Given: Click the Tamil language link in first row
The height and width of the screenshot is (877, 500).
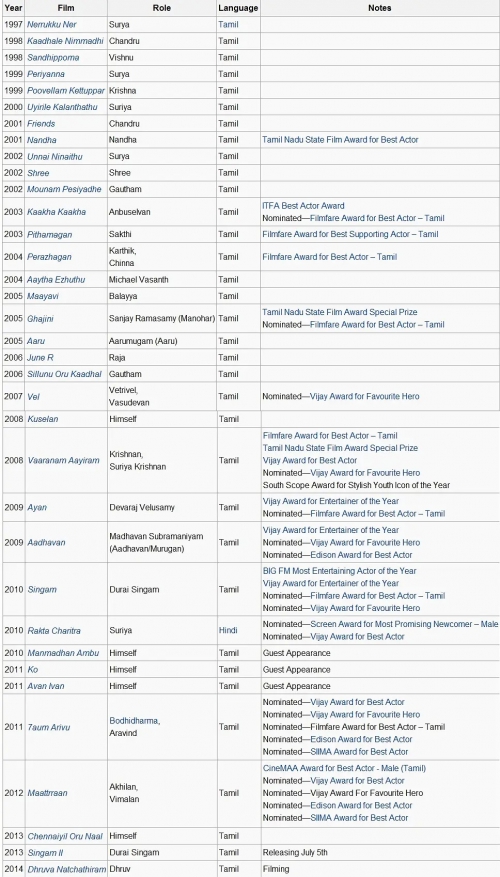Looking at the screenshot, I should coord(228,25).
